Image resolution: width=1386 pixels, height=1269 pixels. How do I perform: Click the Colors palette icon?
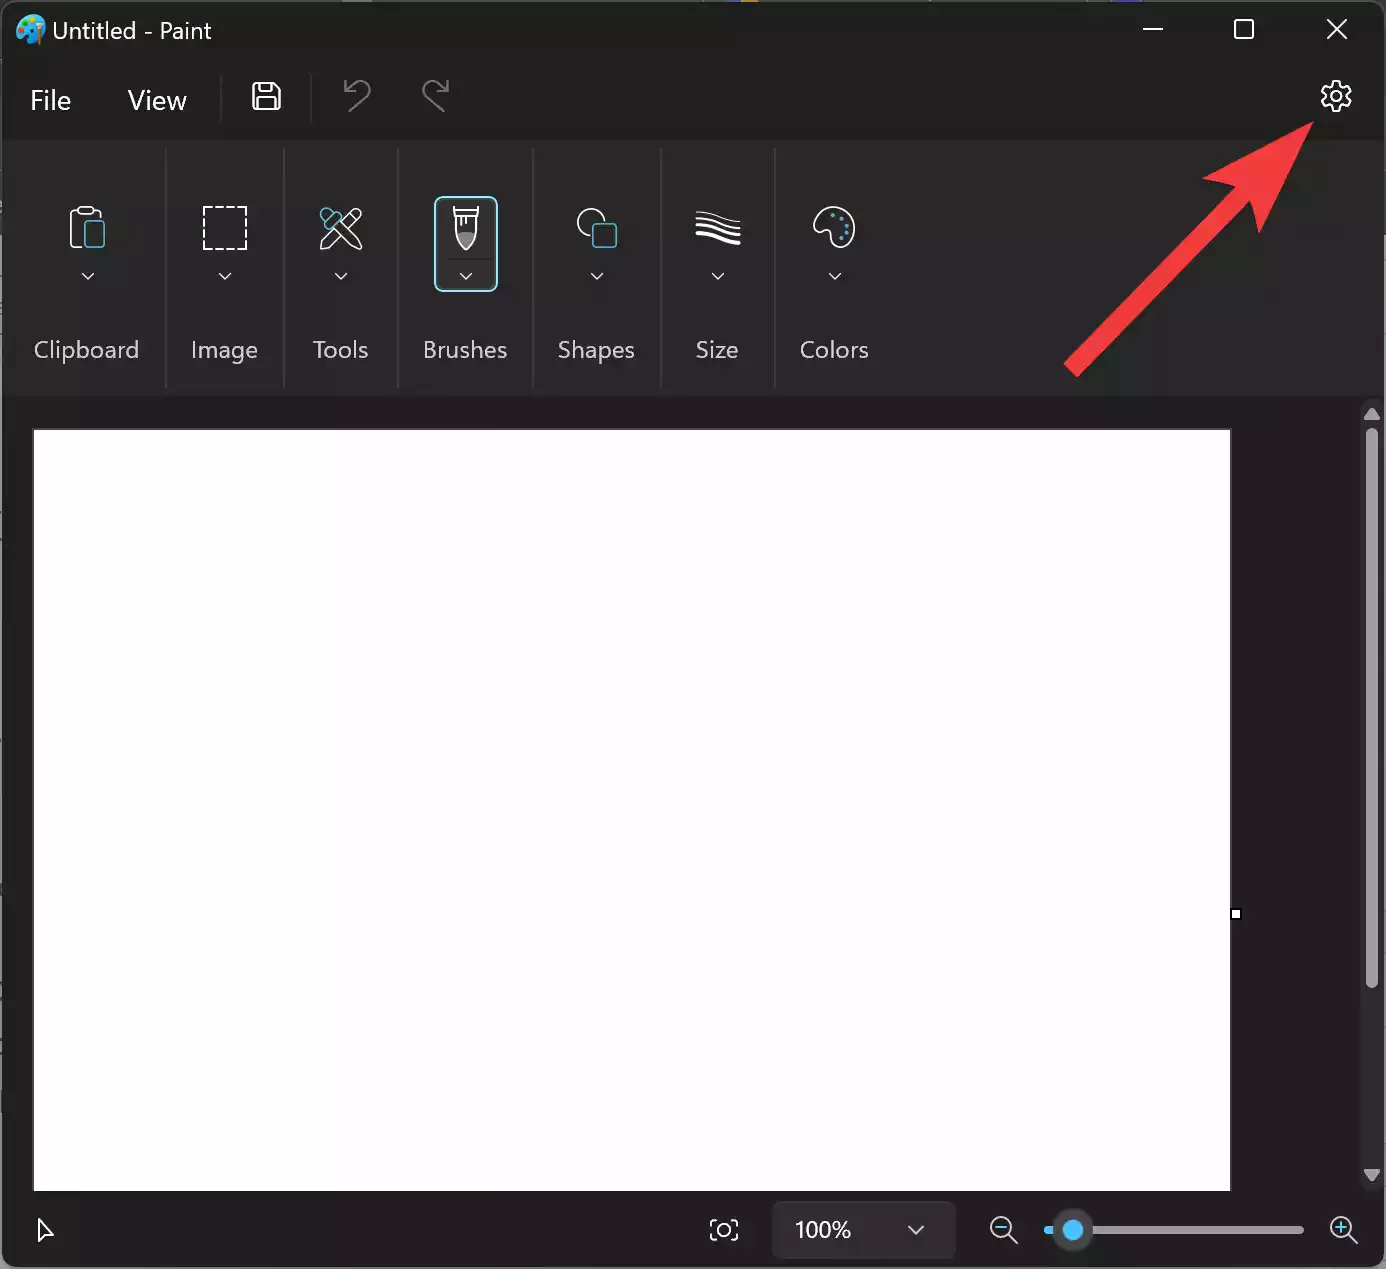tap(834, 227)
